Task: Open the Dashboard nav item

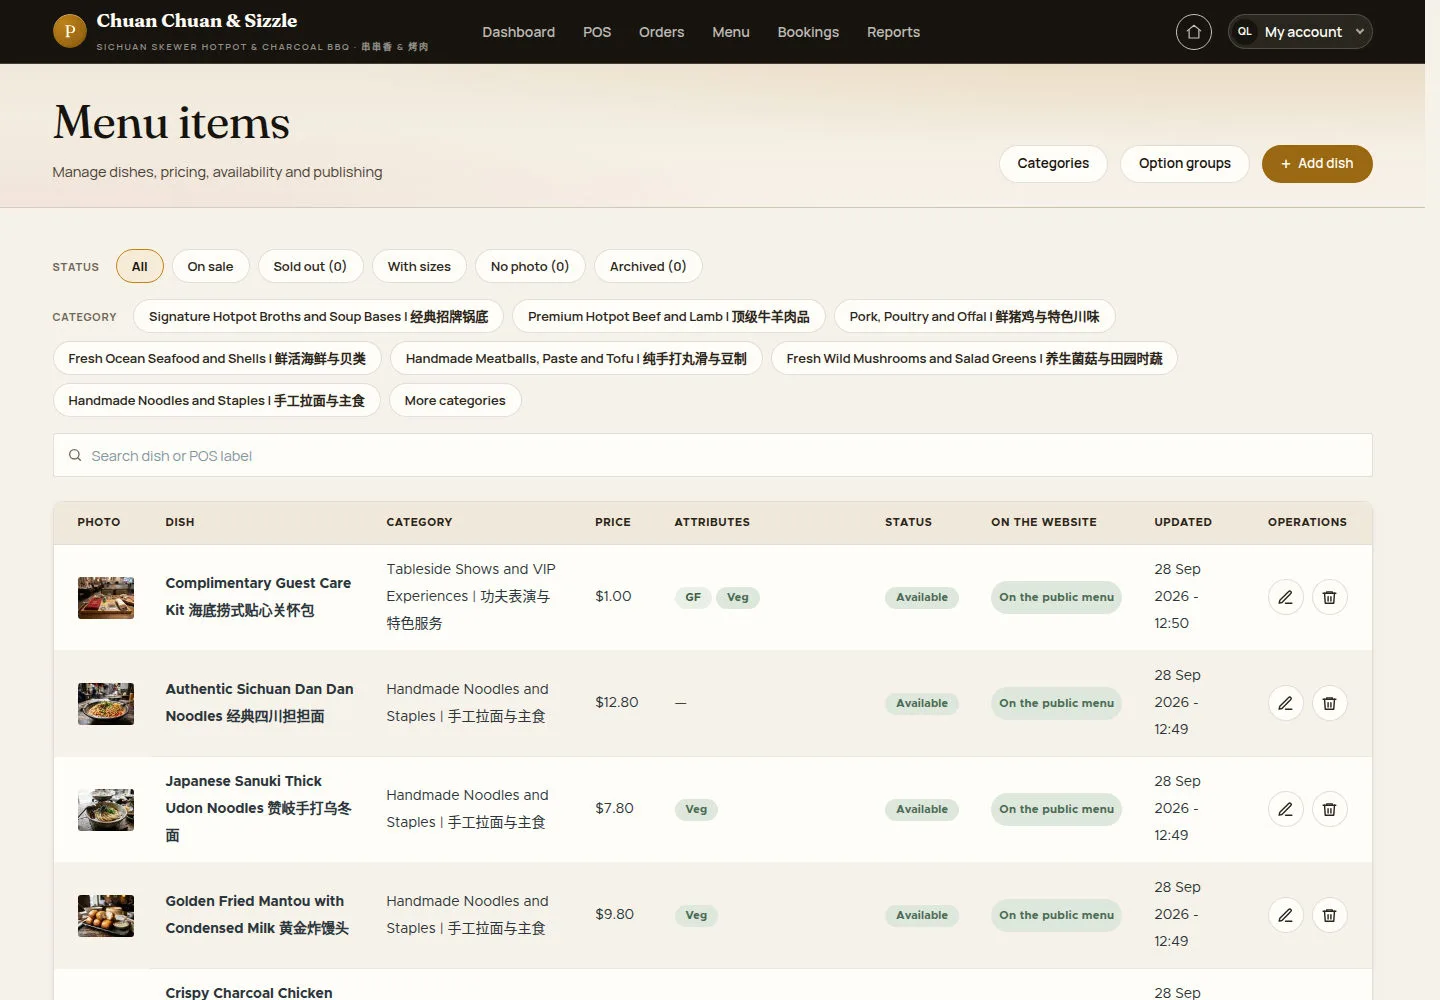Action: 518,32
